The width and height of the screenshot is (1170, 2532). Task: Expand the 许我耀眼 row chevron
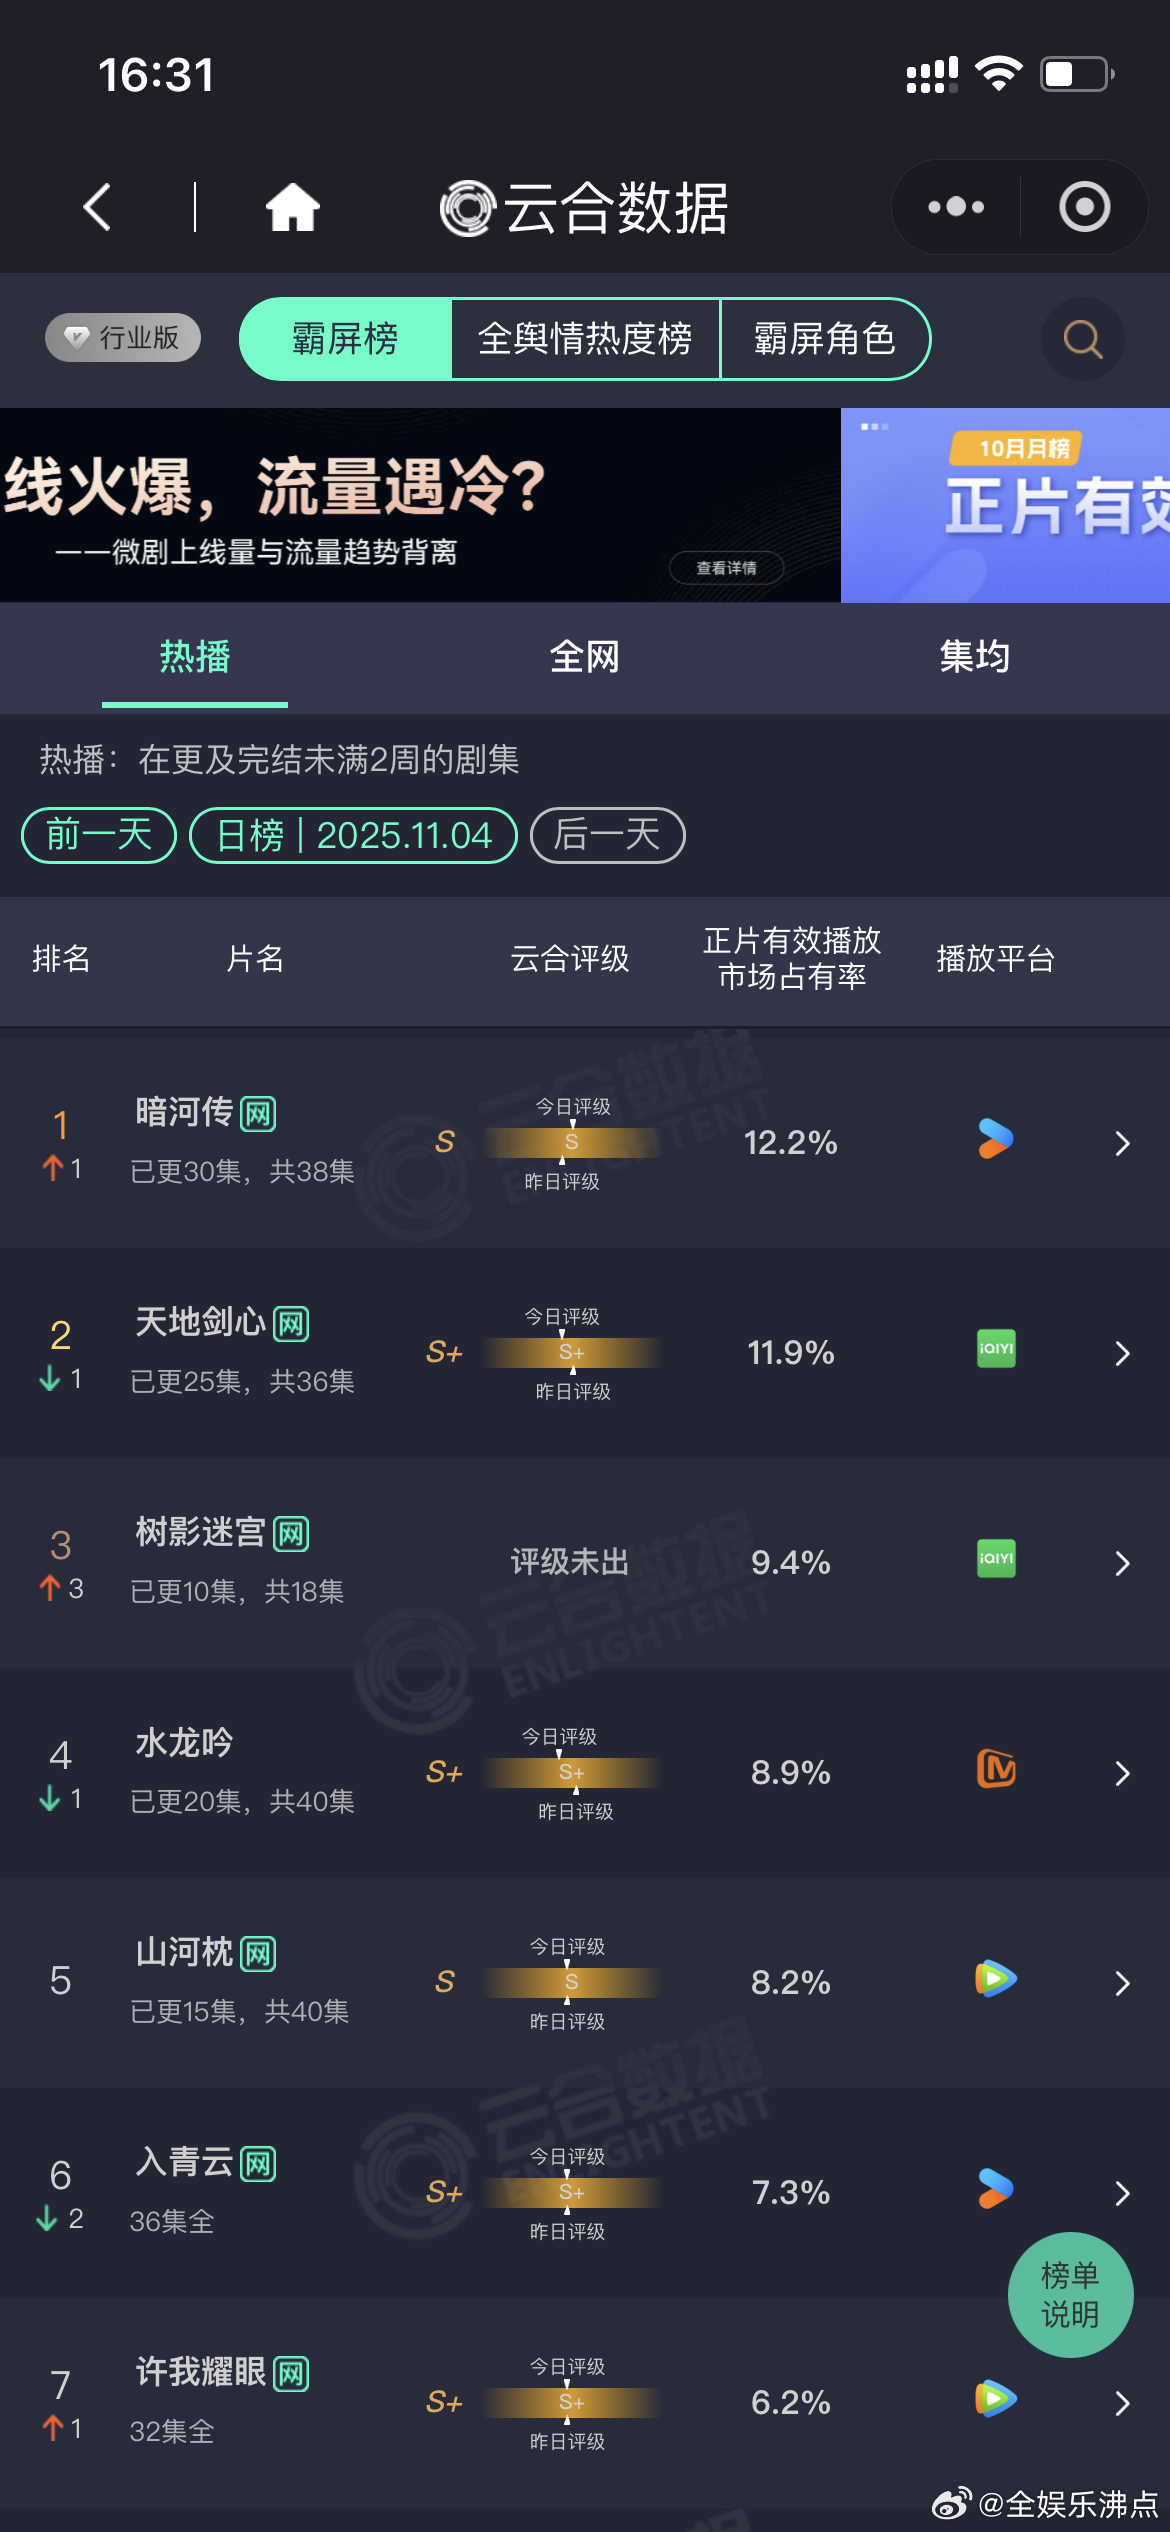pos(1123,2404)
